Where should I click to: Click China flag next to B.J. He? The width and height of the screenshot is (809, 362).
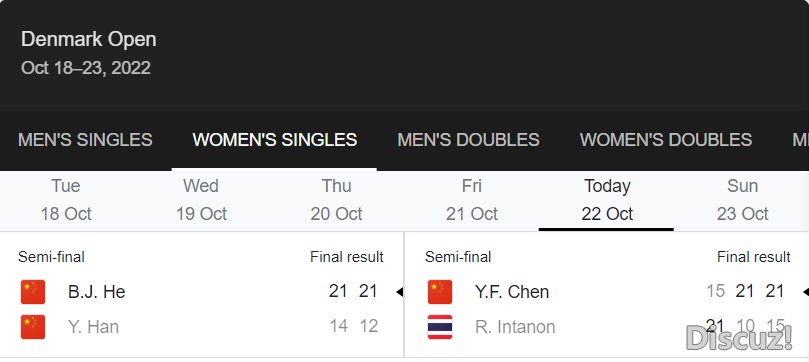(33, 292)
